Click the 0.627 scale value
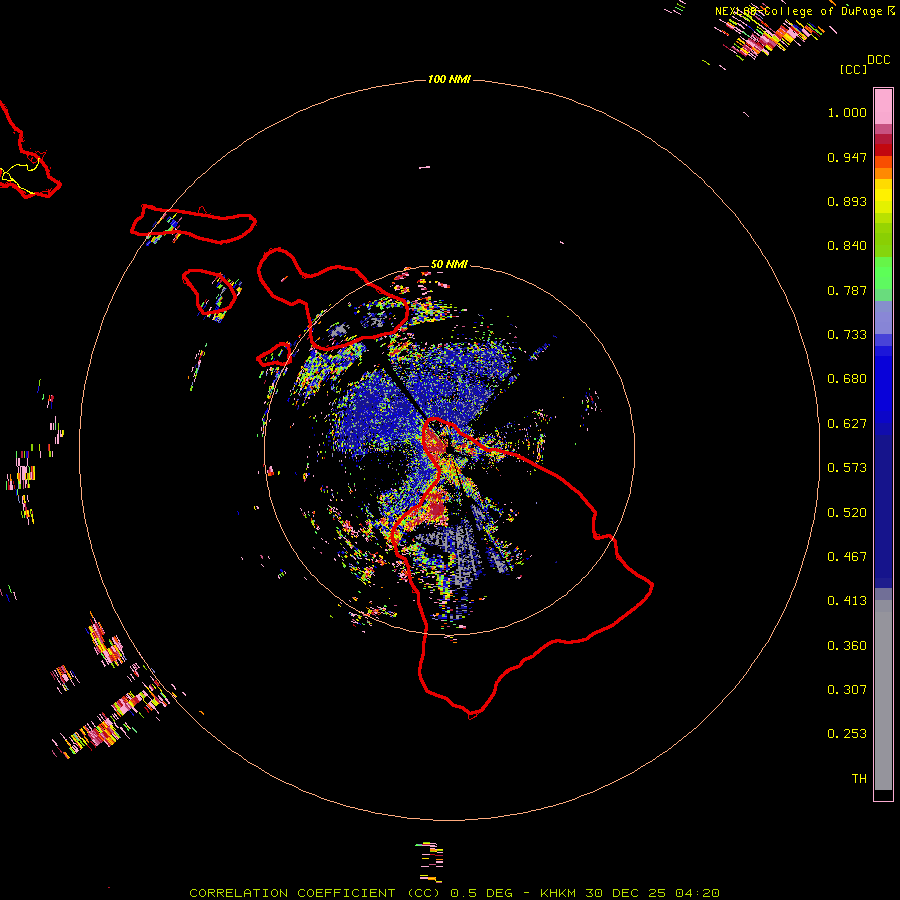This screenshot has height=900, width=900. [847, 424]
